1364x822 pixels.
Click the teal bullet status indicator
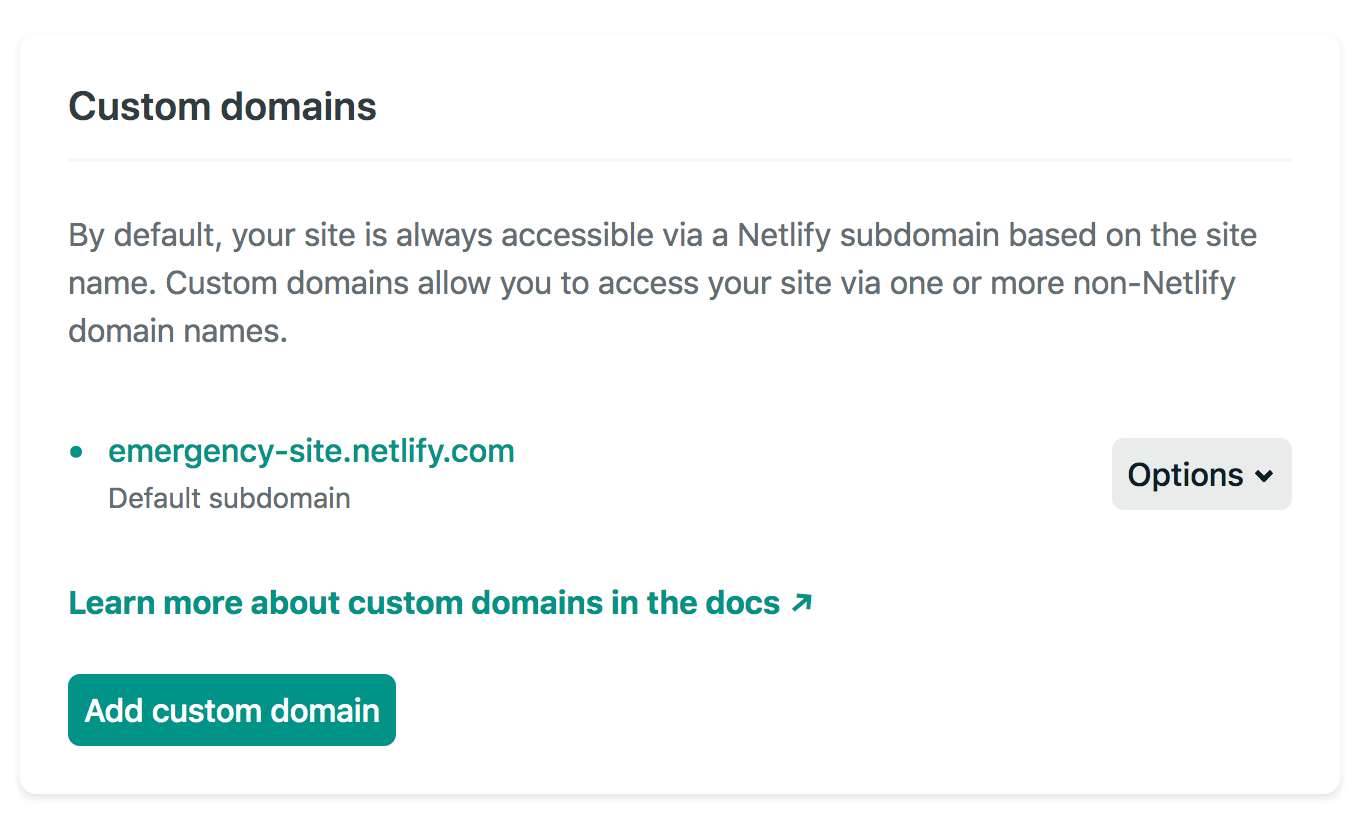[x=77, y=451]
